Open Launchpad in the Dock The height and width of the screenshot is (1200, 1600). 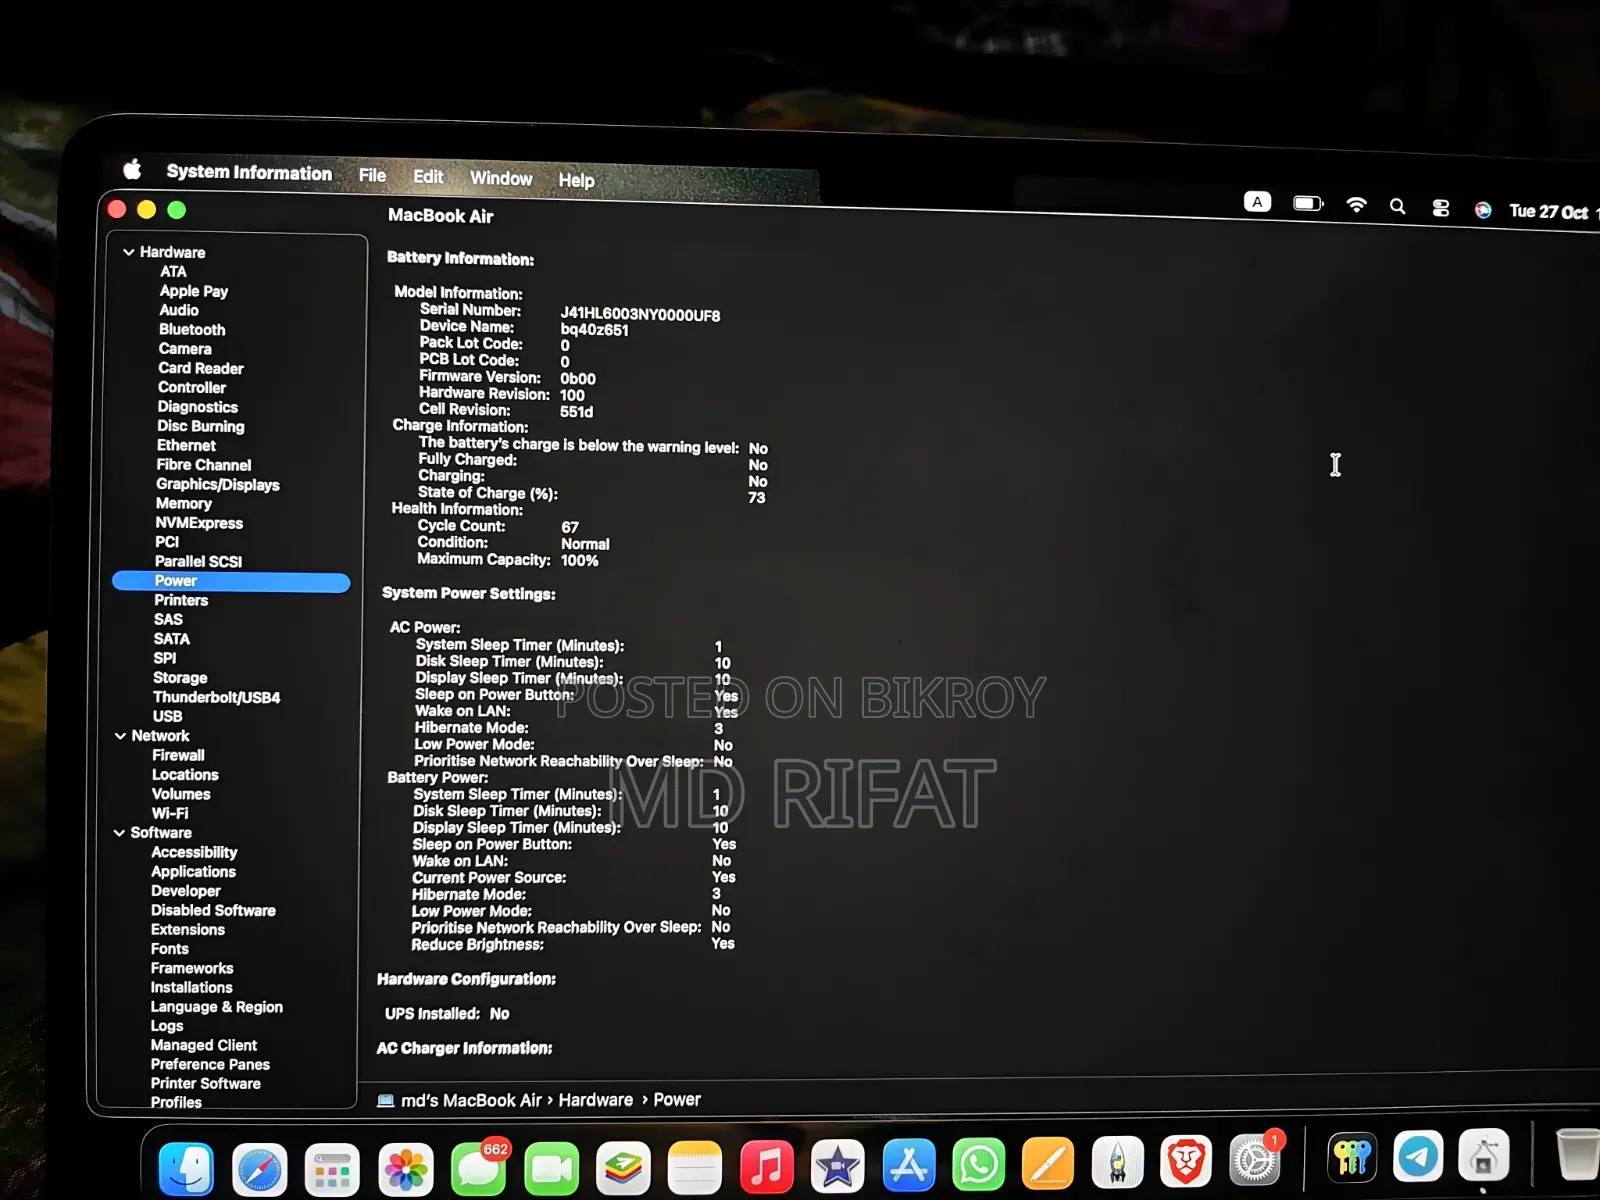332,1169
